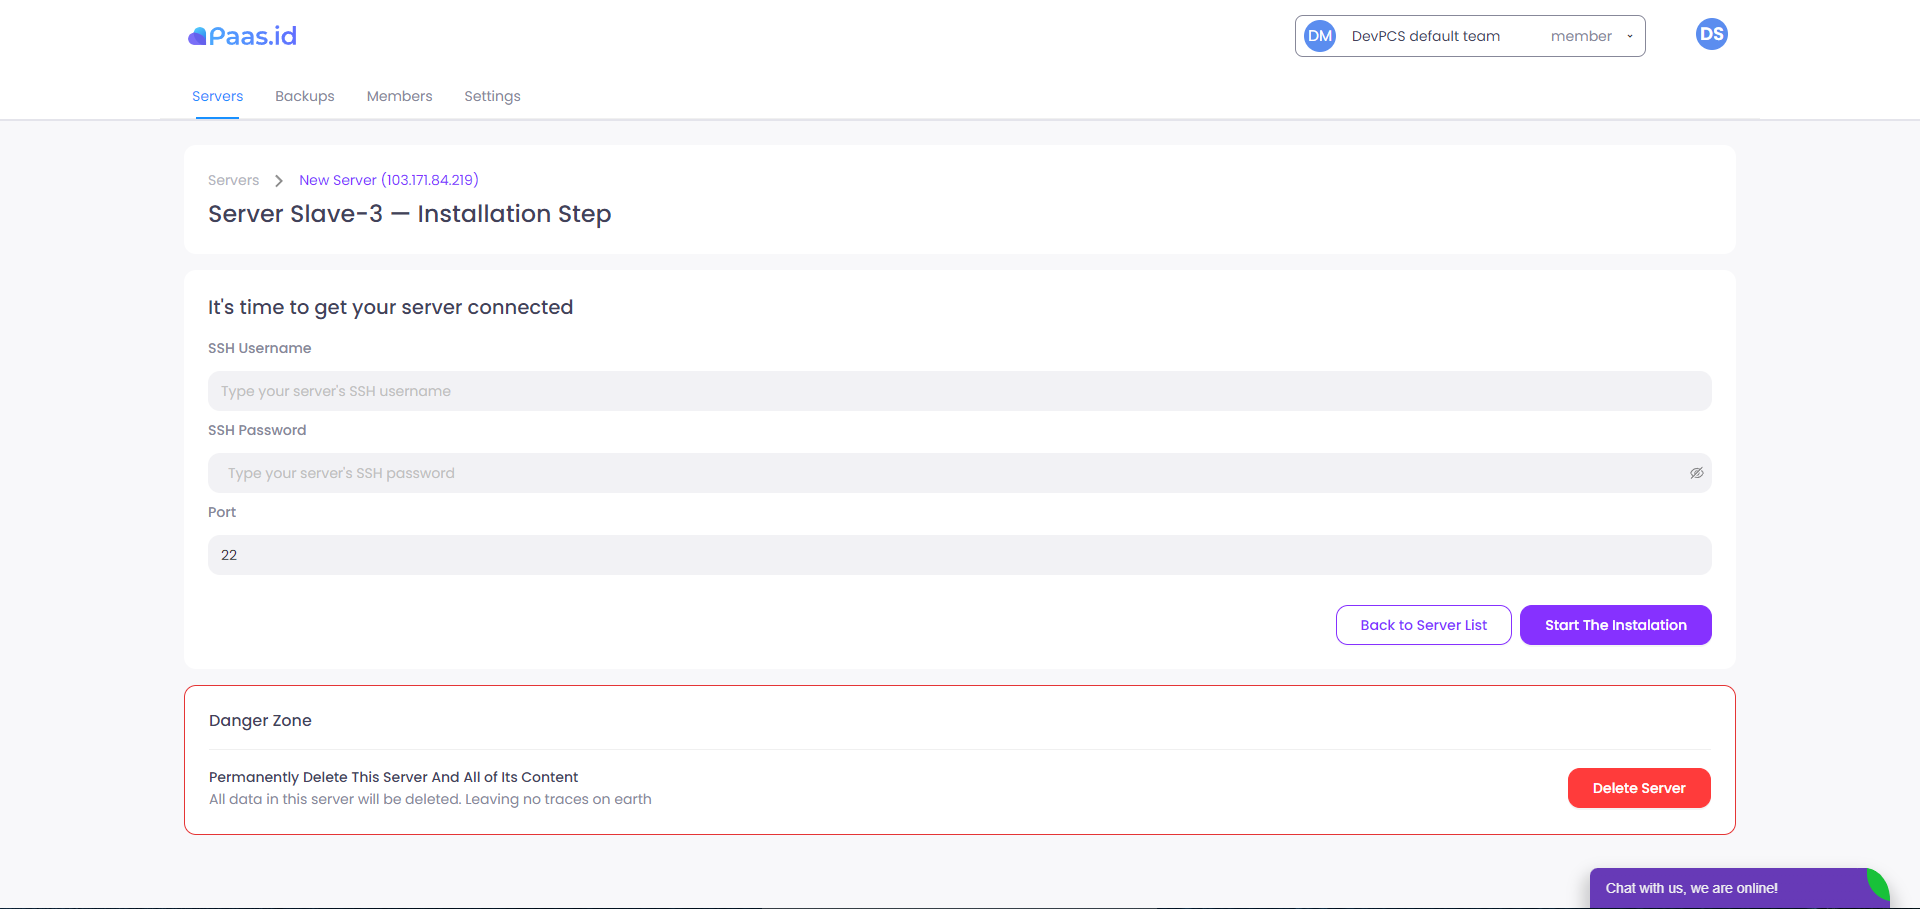Click the DM team avatar
1920x909 pixels.
1320,36
